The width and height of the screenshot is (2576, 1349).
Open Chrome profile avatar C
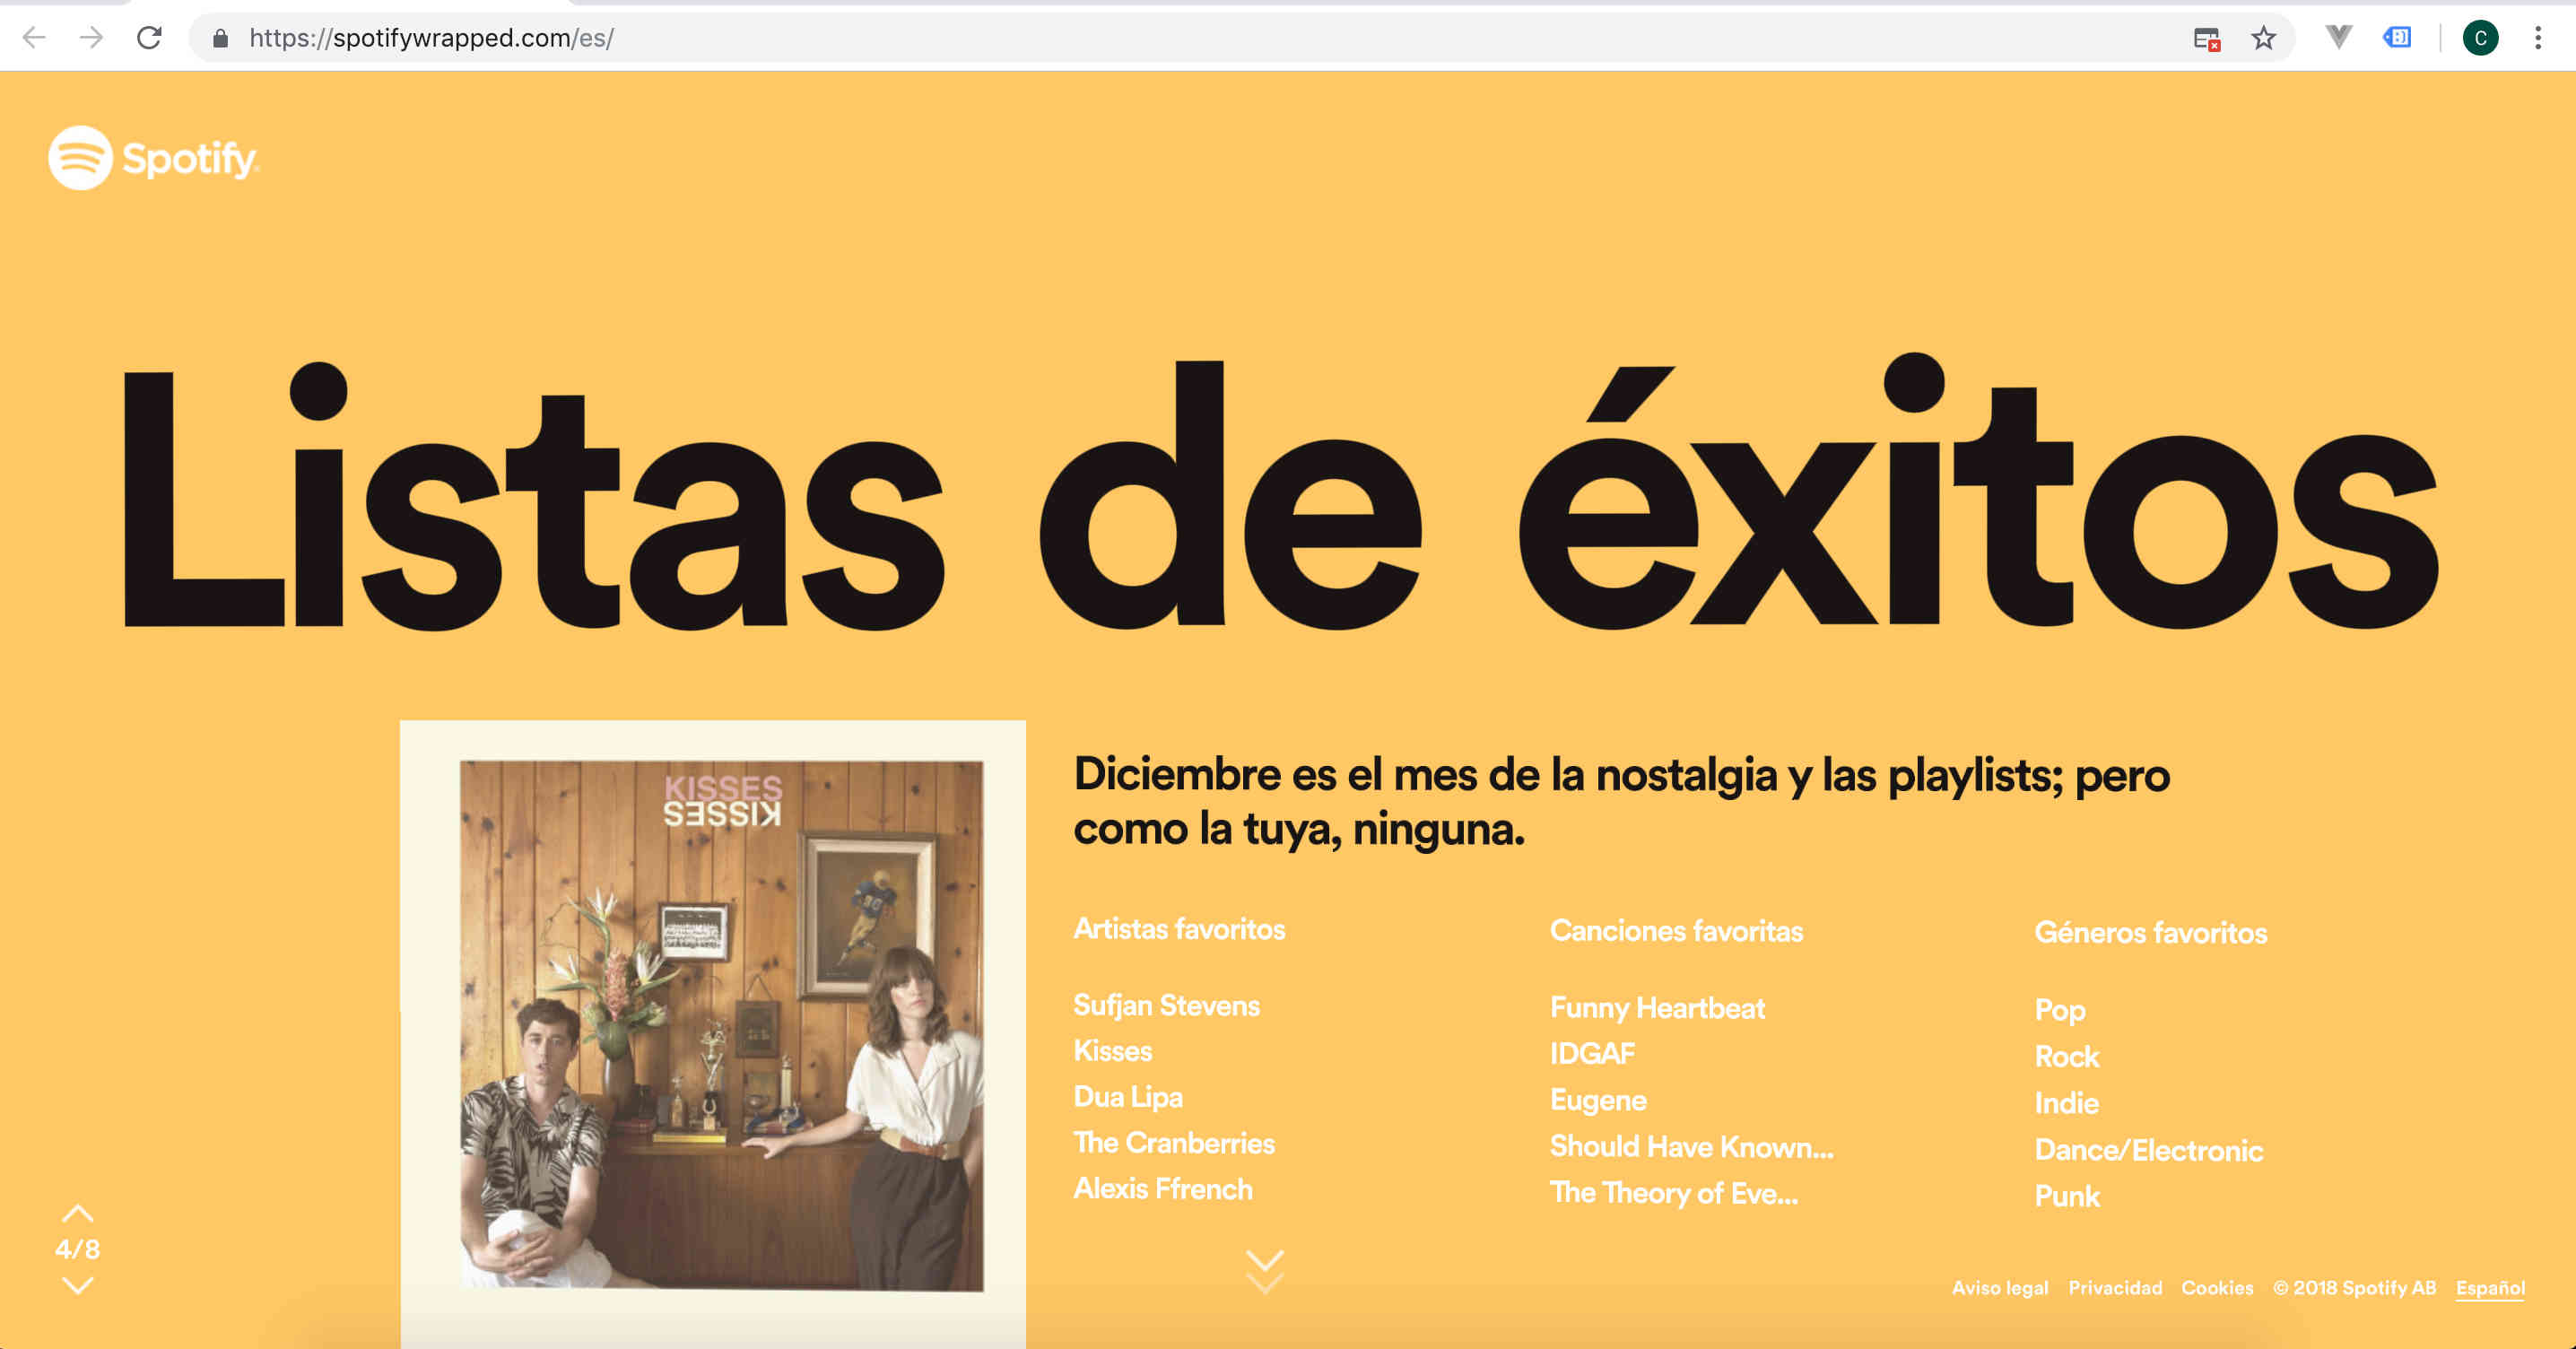[x=2480, y=38]
